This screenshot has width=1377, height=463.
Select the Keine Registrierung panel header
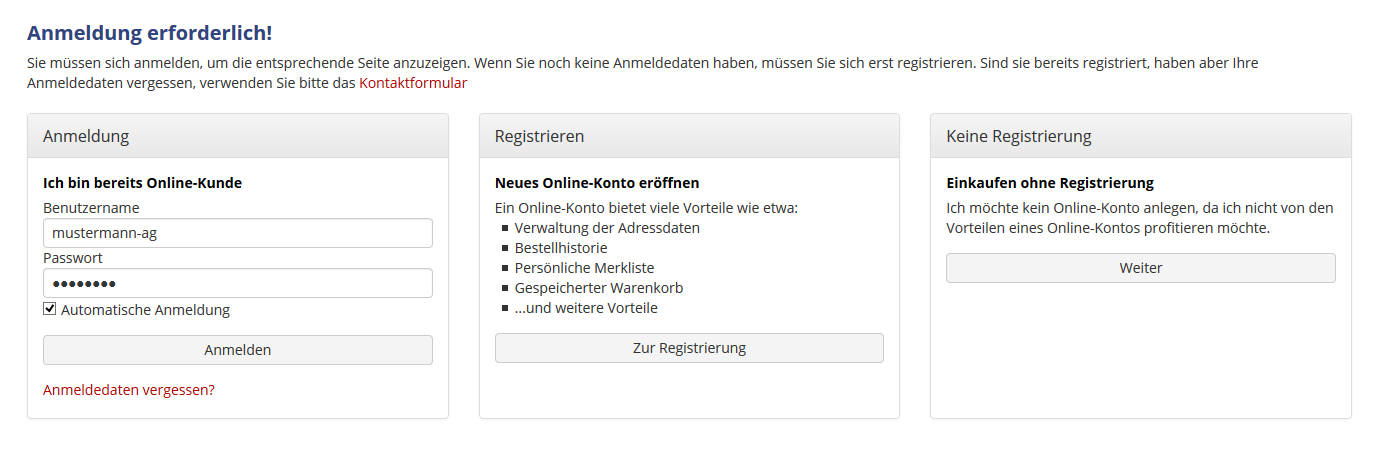tap(1141, 136)
